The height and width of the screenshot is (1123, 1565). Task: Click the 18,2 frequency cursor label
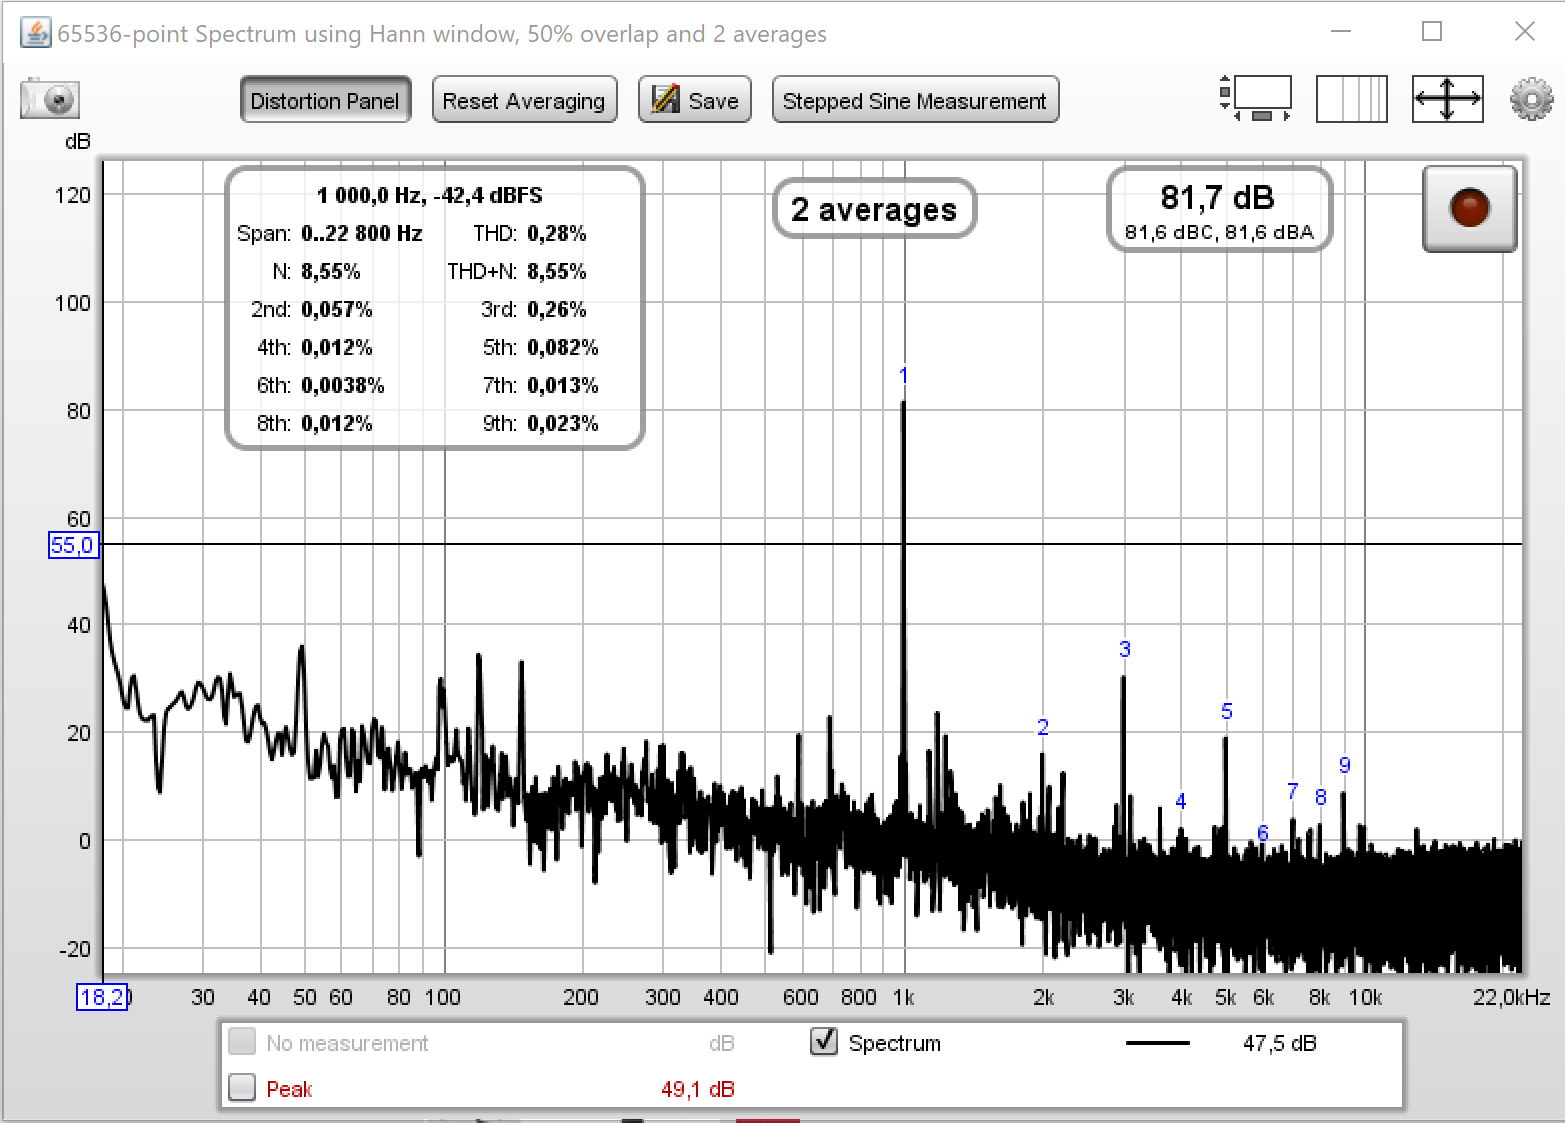[102, 997]
